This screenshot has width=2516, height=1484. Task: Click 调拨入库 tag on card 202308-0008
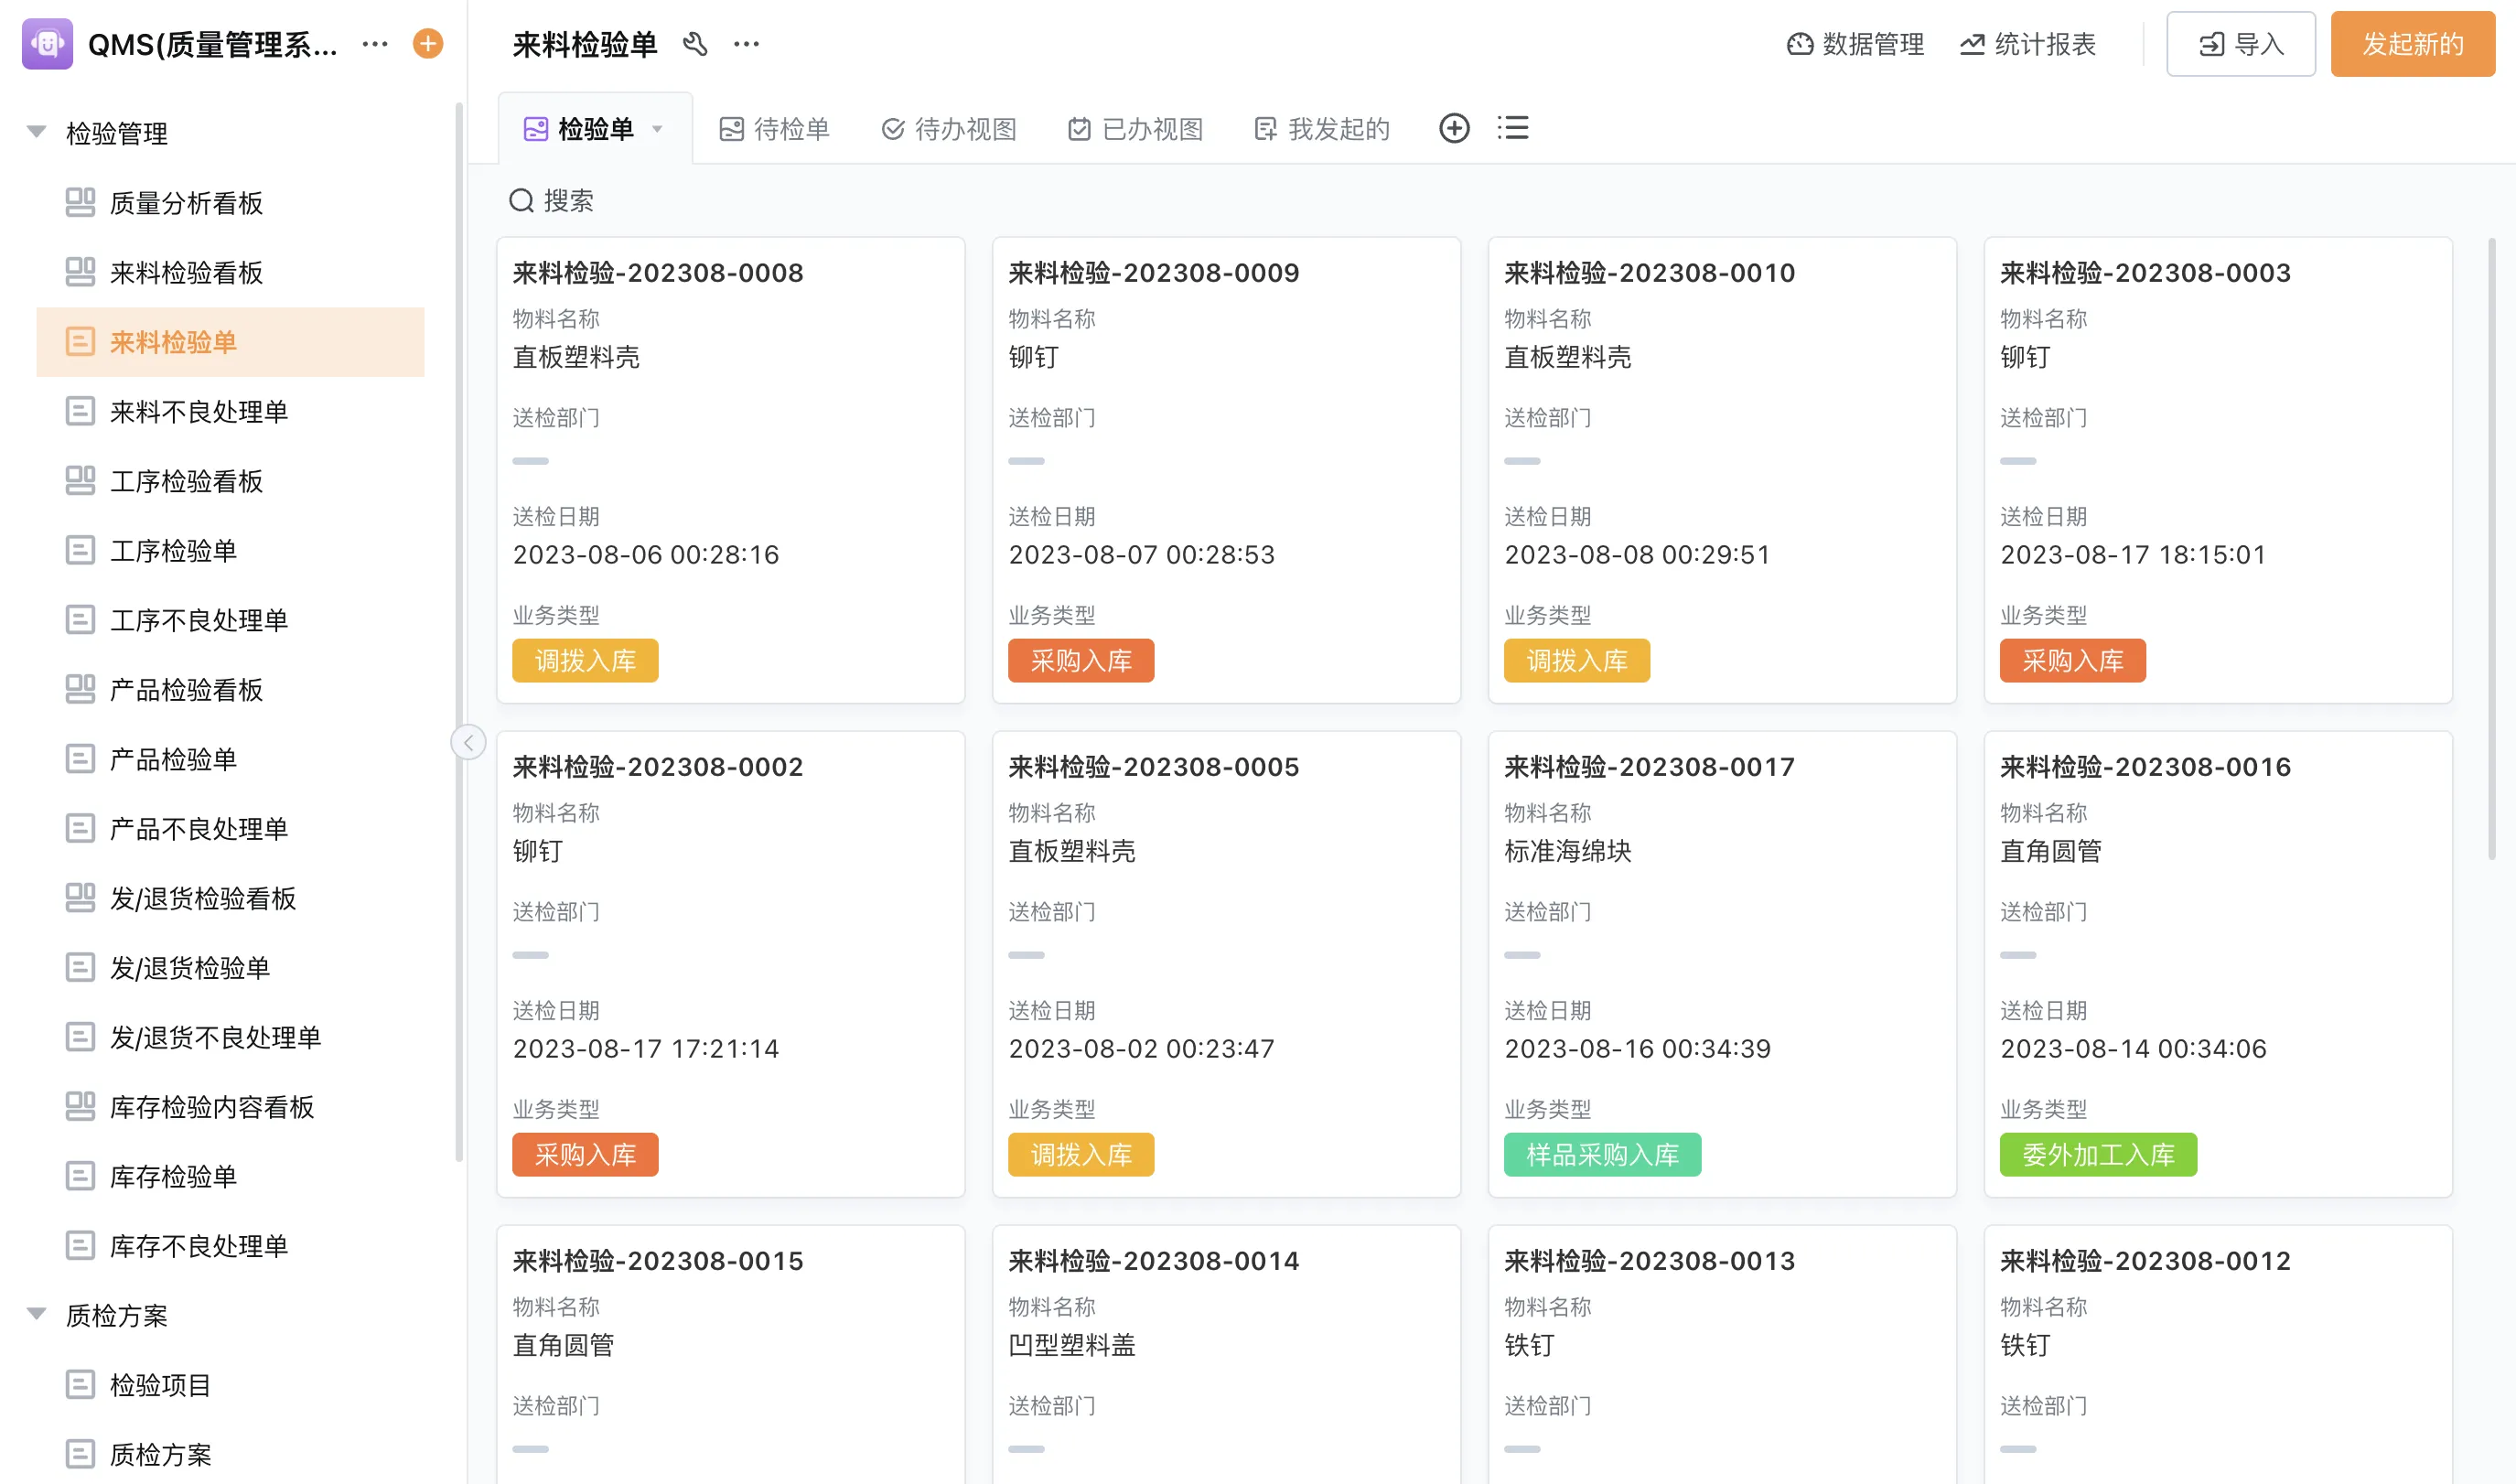pos(585,661)
